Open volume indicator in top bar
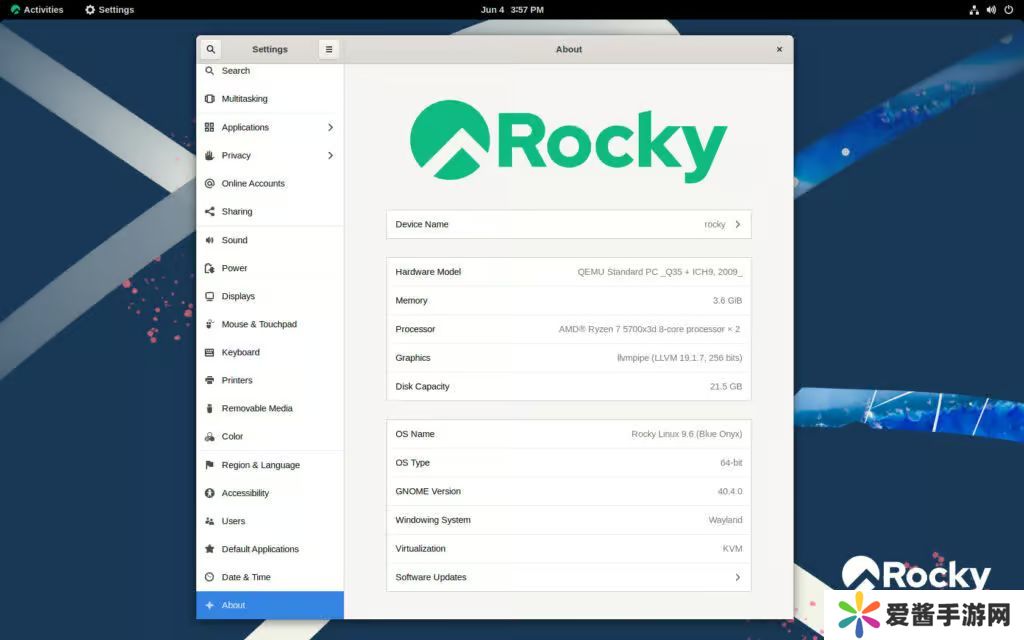The height and width of the screenshot is (640, 1024). click(992, 10)
